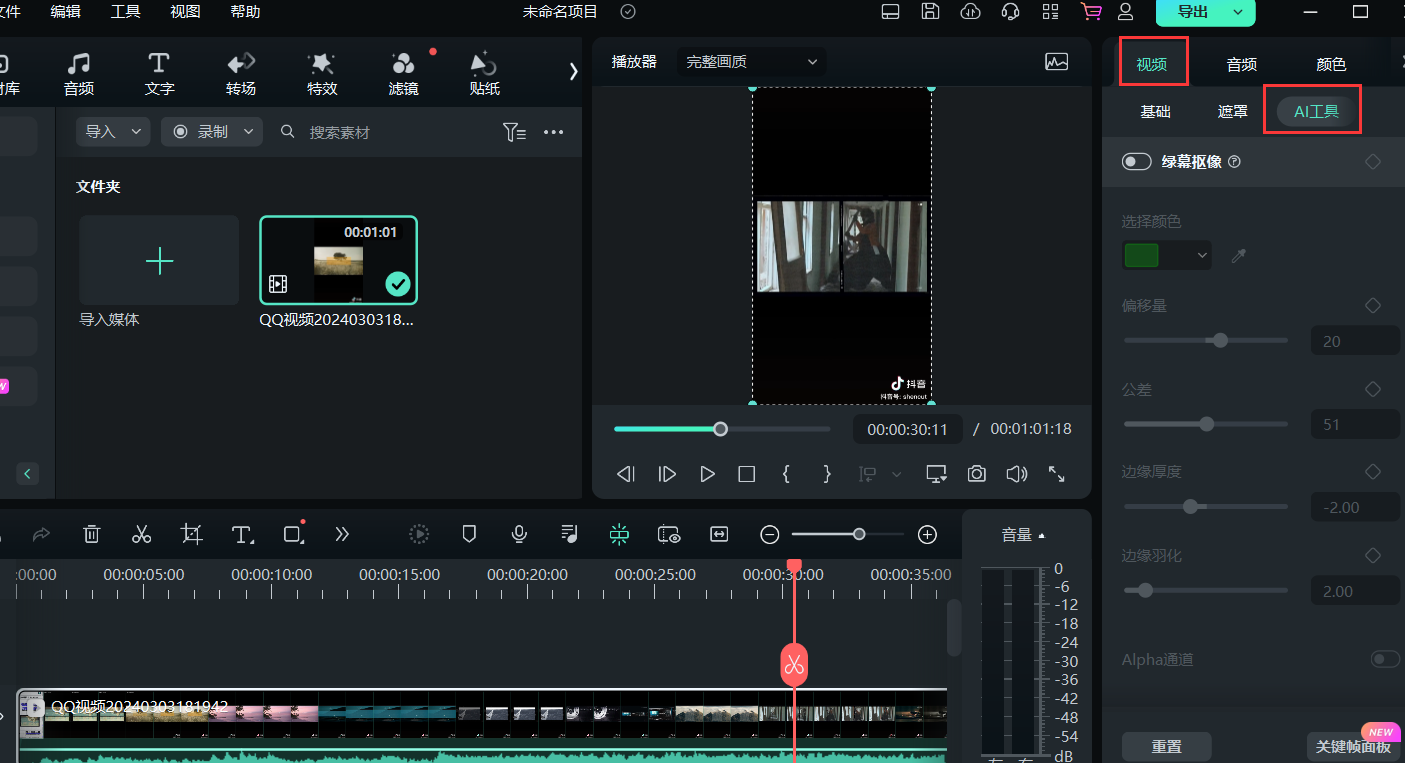Pick color with the eyedropper tool
The image size is (1405, 763).
1239,256
